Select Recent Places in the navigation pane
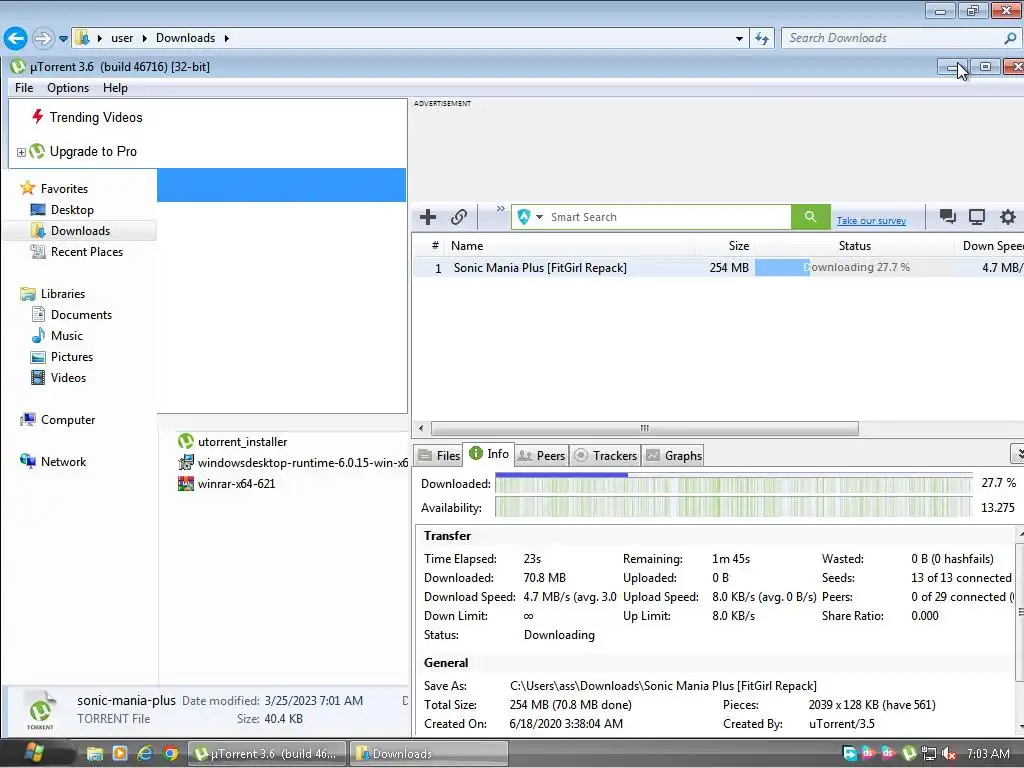This screenshot has height=768, width=1024. coord(87,252)
